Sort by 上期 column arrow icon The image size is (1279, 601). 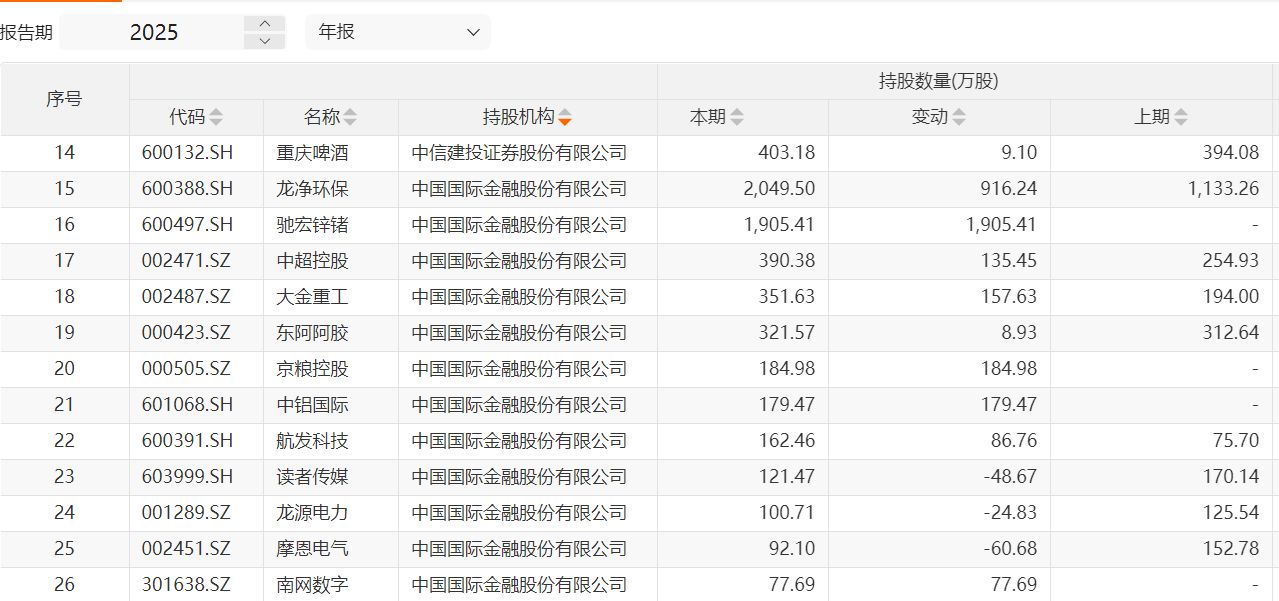(1181, 117)
